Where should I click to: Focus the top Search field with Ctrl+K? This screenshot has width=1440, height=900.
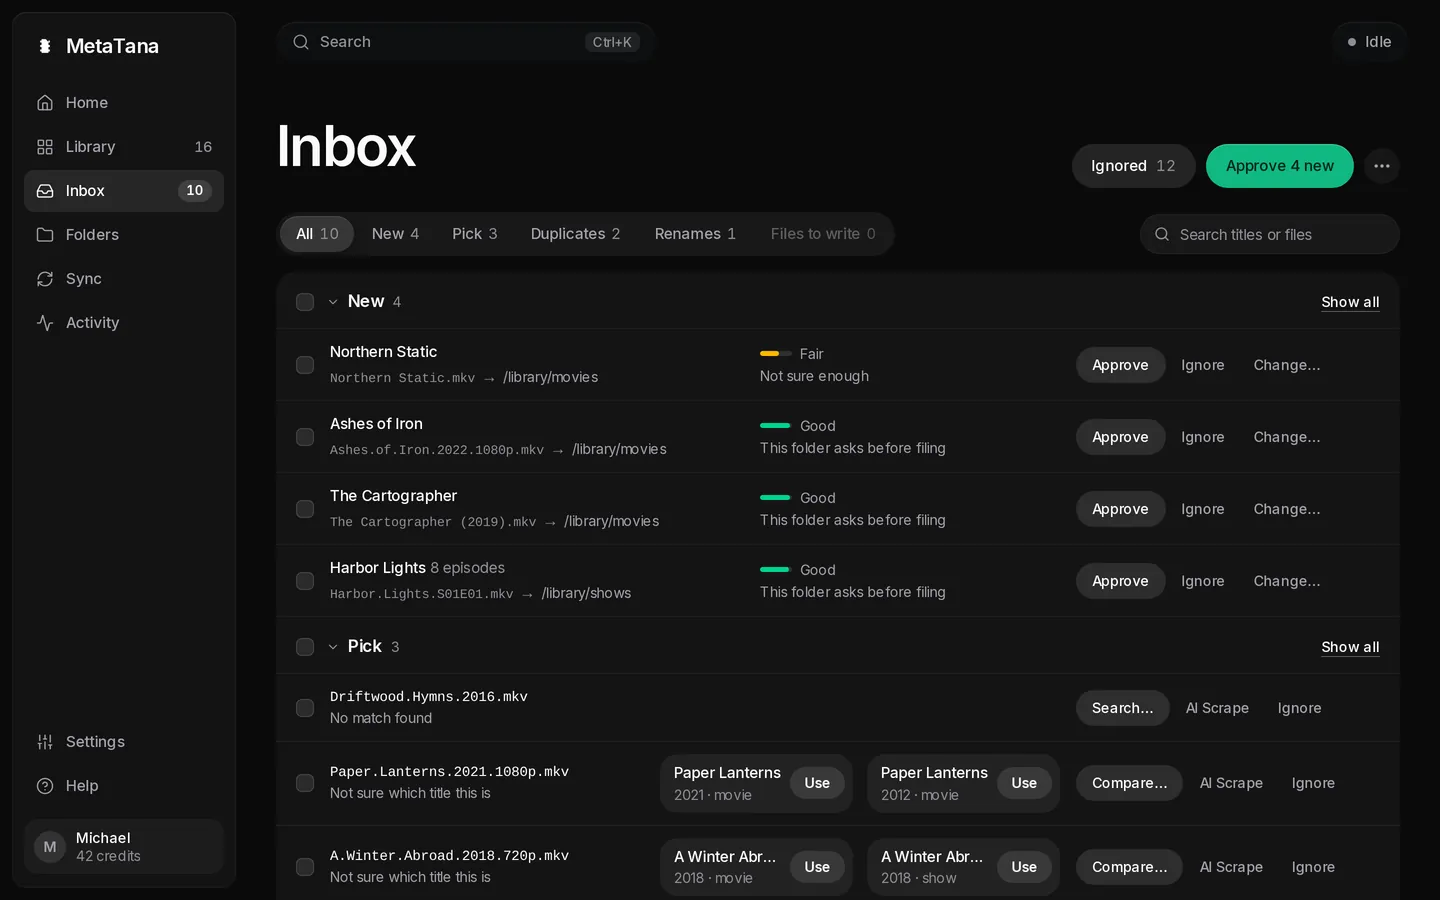click(x=465, y=42)
